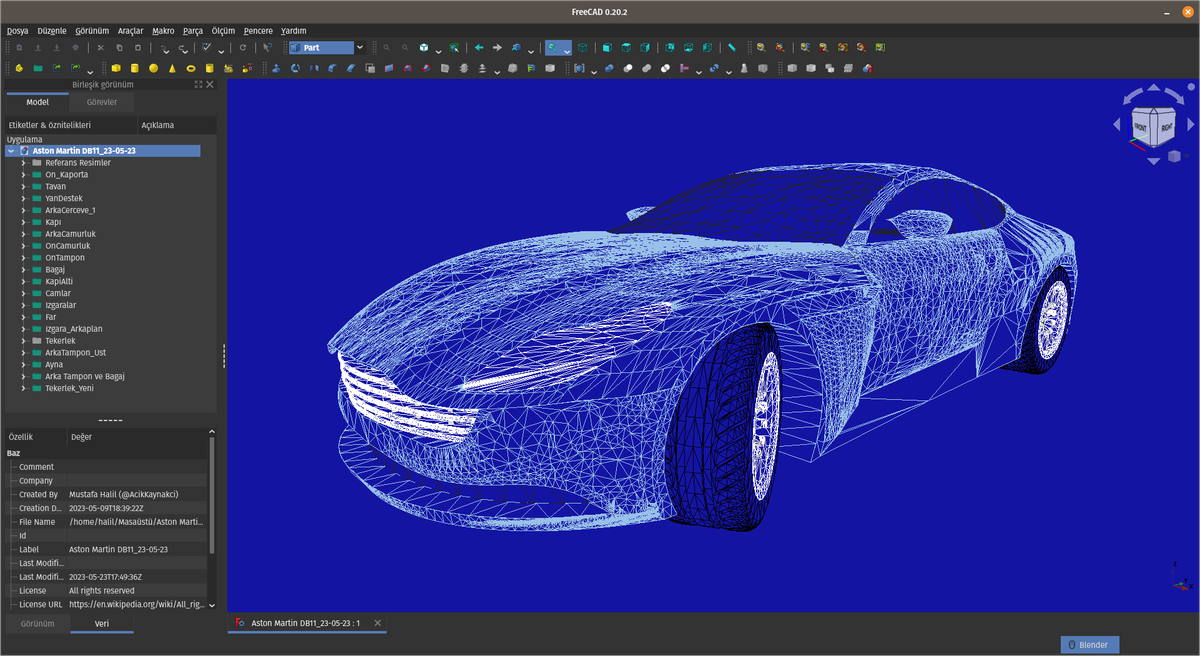Switch to the Görevler tab

tap(102, 102)
